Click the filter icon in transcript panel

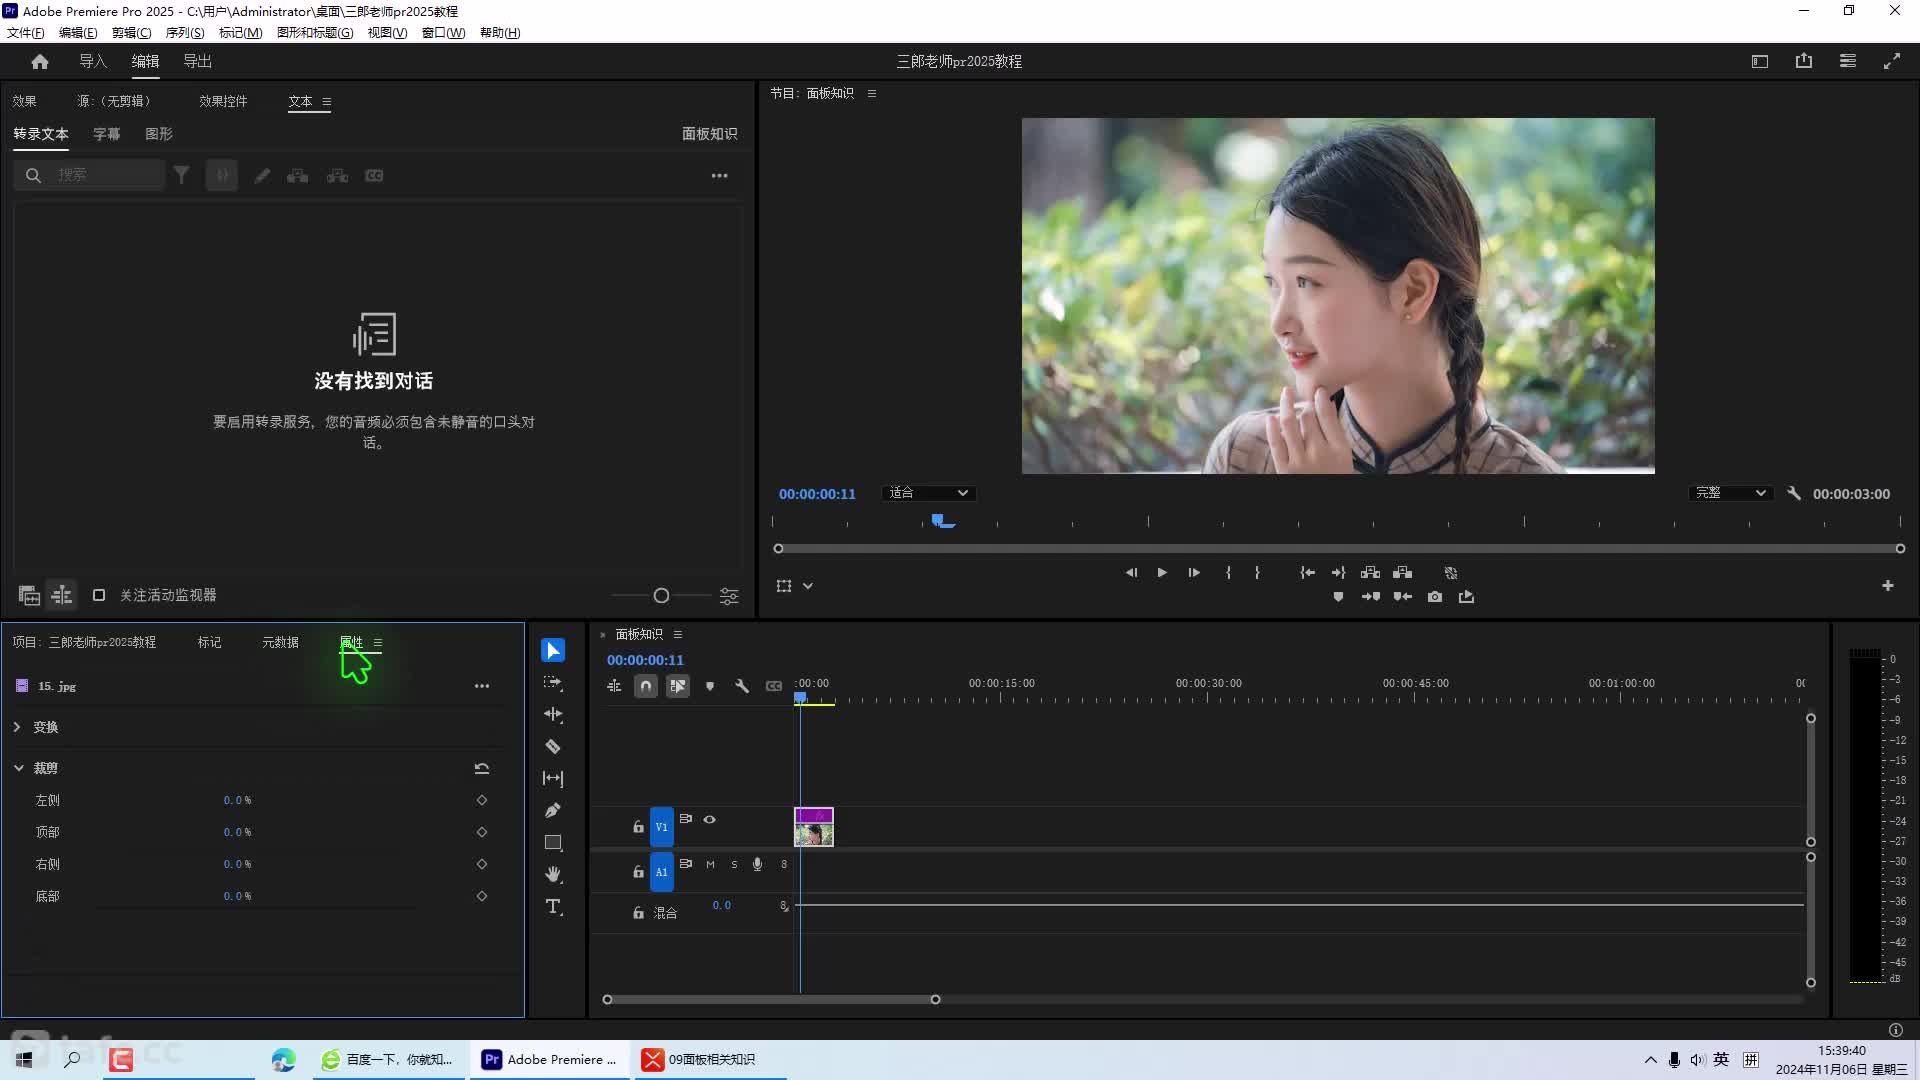(x=182, y=175)
